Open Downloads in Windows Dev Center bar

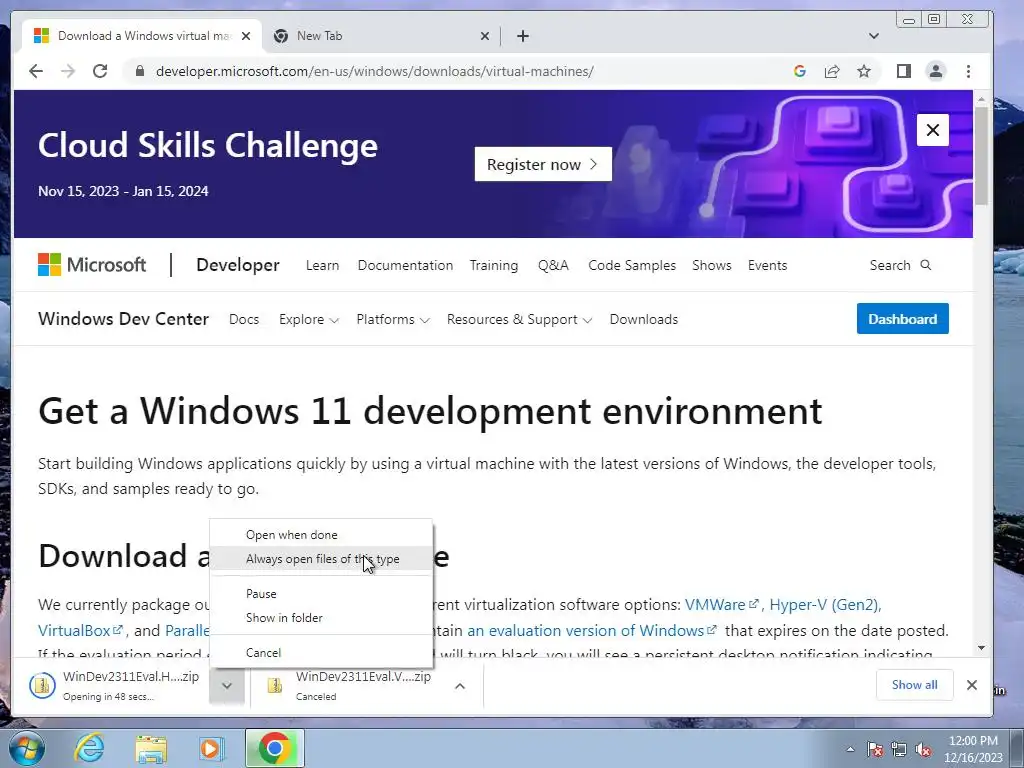[643, 319]
